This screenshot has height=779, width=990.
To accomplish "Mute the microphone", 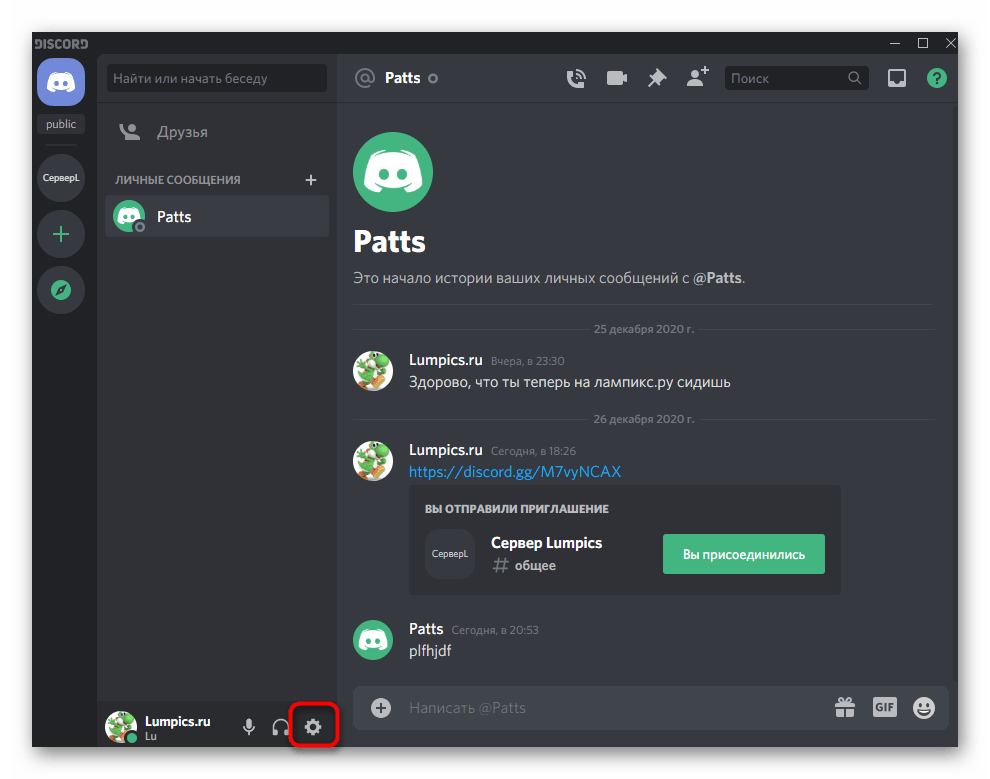I will pyautogui.click(x=249, y=727).
